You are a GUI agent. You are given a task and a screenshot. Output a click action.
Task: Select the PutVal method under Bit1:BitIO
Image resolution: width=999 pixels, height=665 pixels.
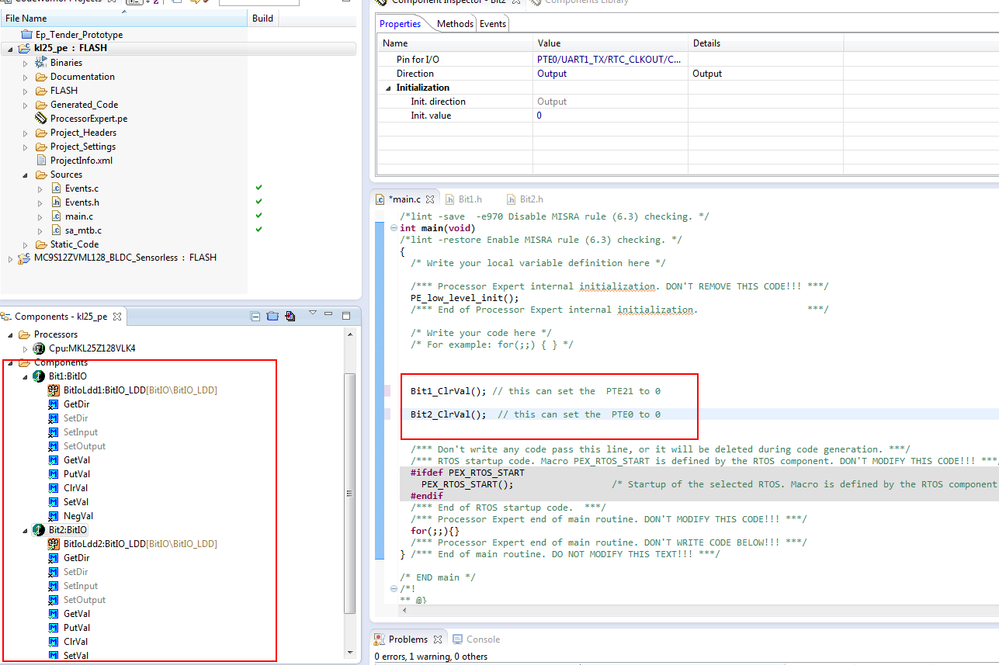(76, 475)
